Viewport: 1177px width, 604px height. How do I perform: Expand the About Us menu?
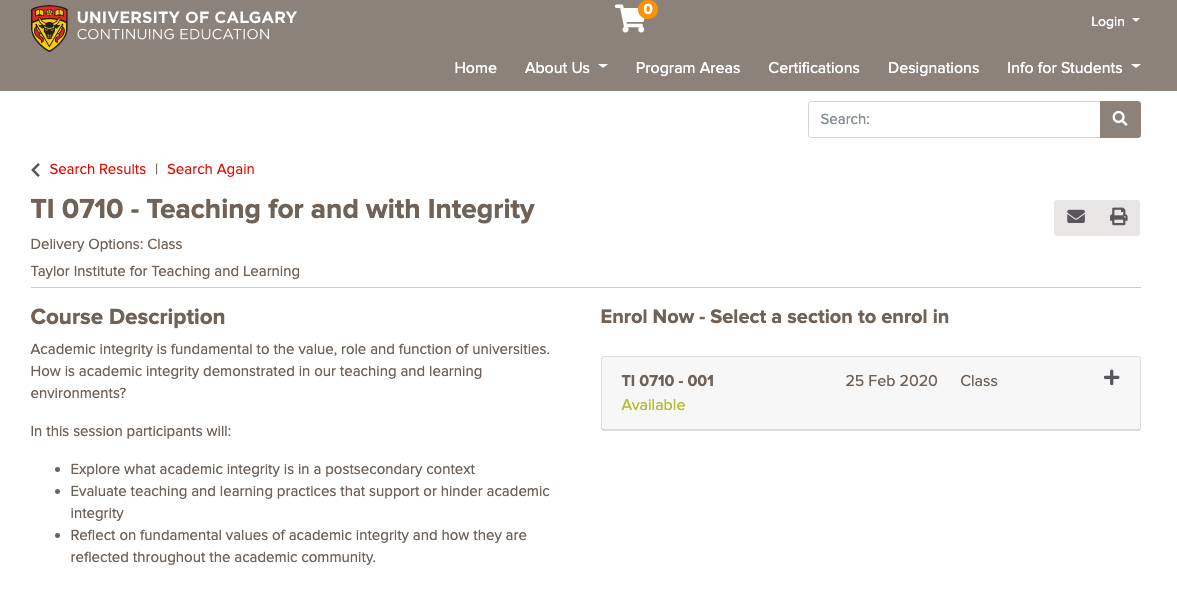pos(566,68)
